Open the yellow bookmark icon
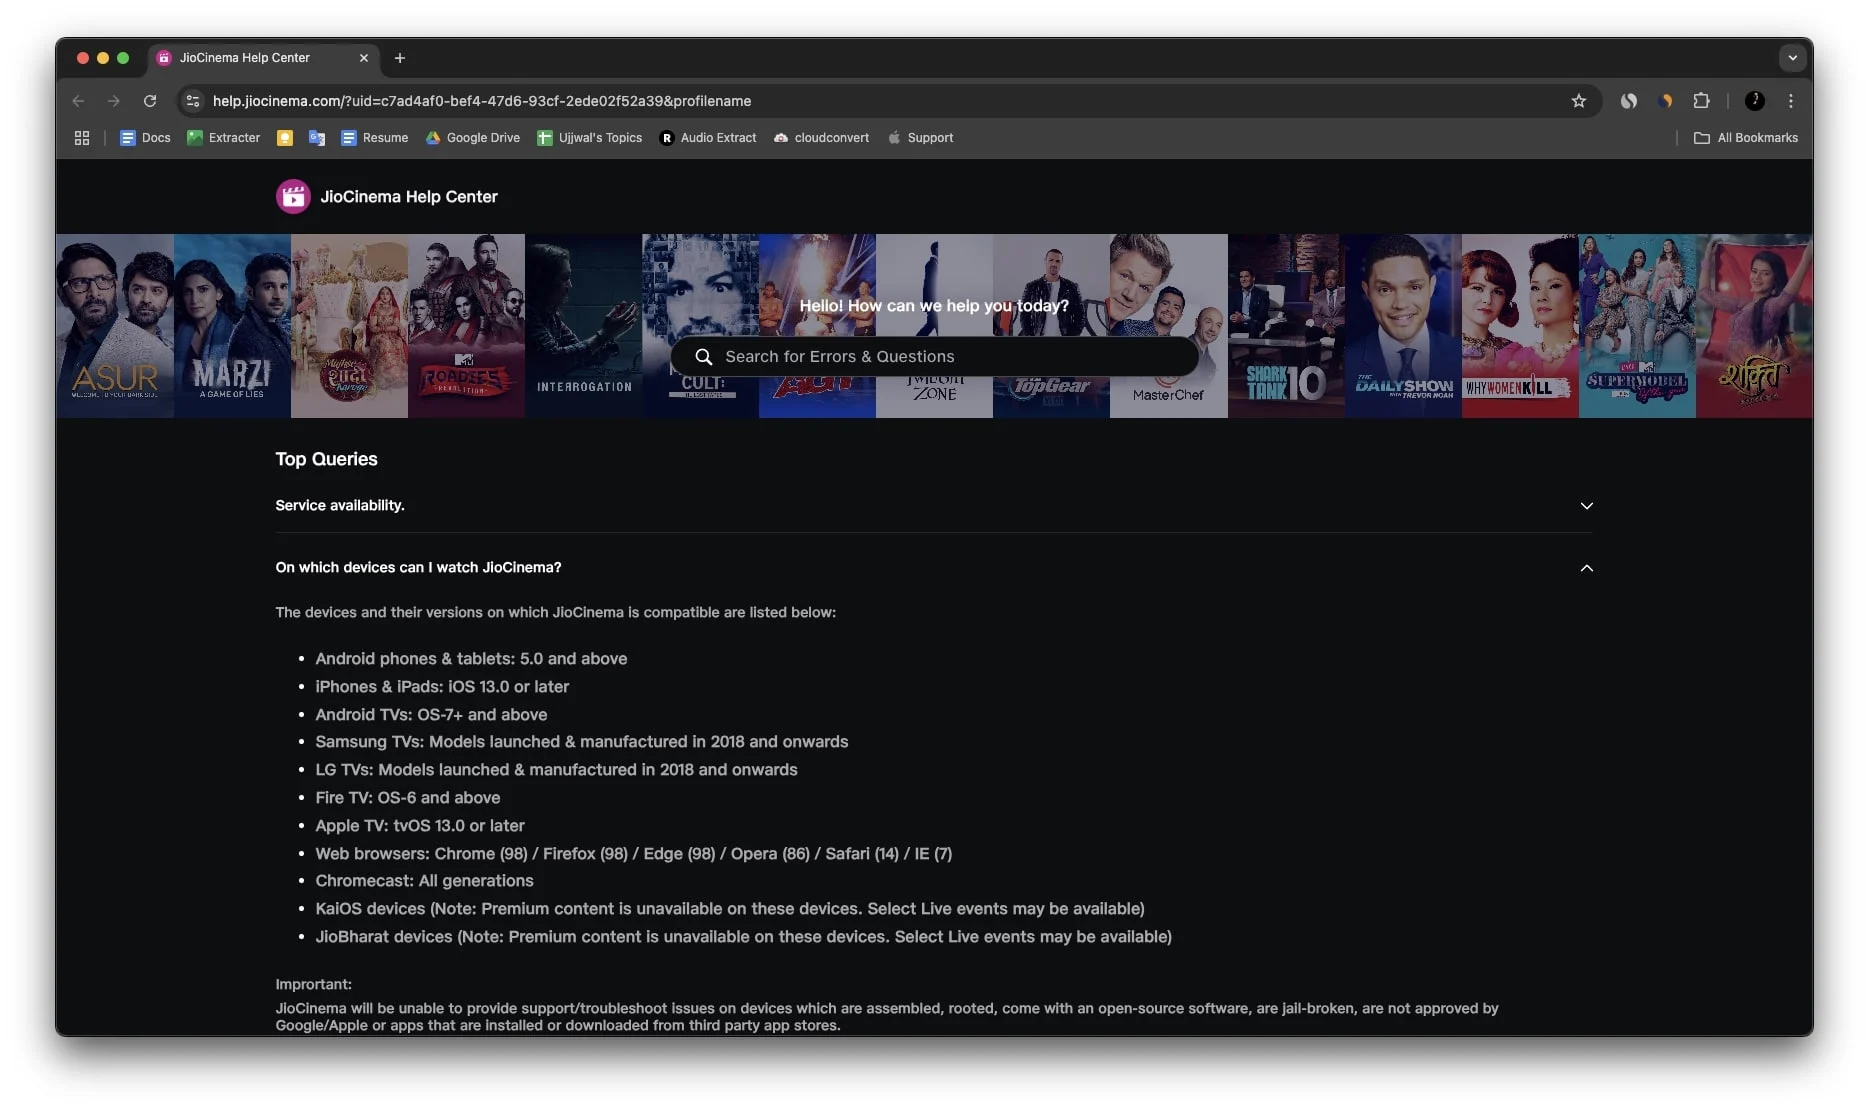This screenshot has width=1869, height=1110. coord(285,138)
